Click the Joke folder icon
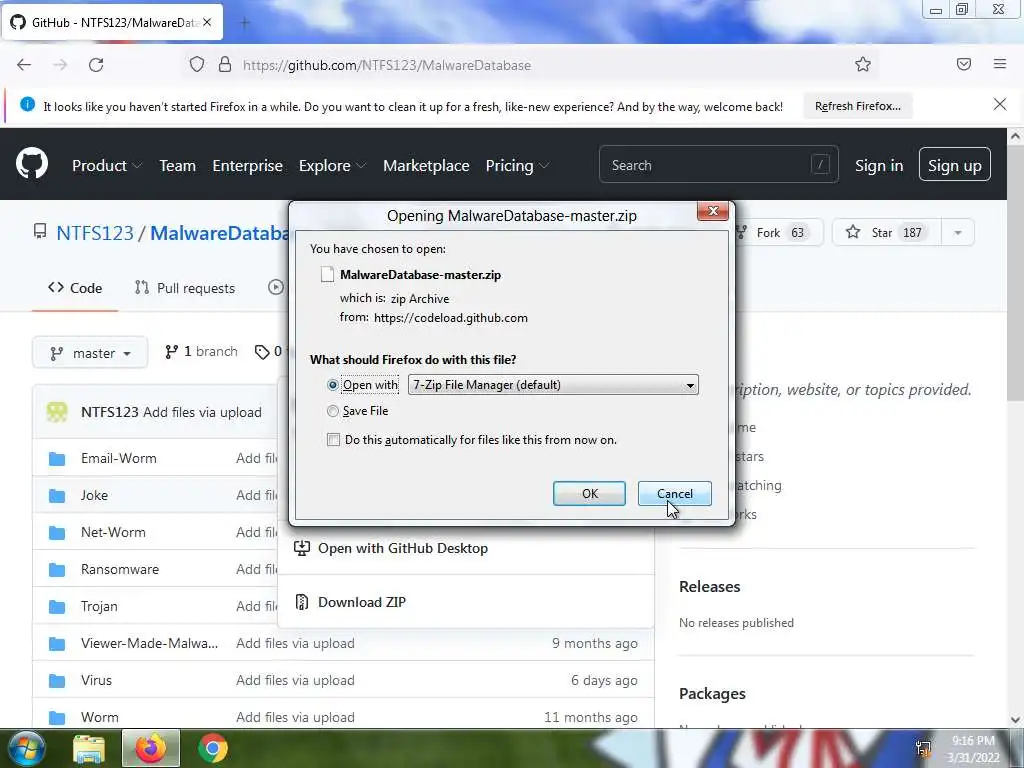Image resolution: width=1024 pixels, height=768 pixels. (x=57, y=496)
